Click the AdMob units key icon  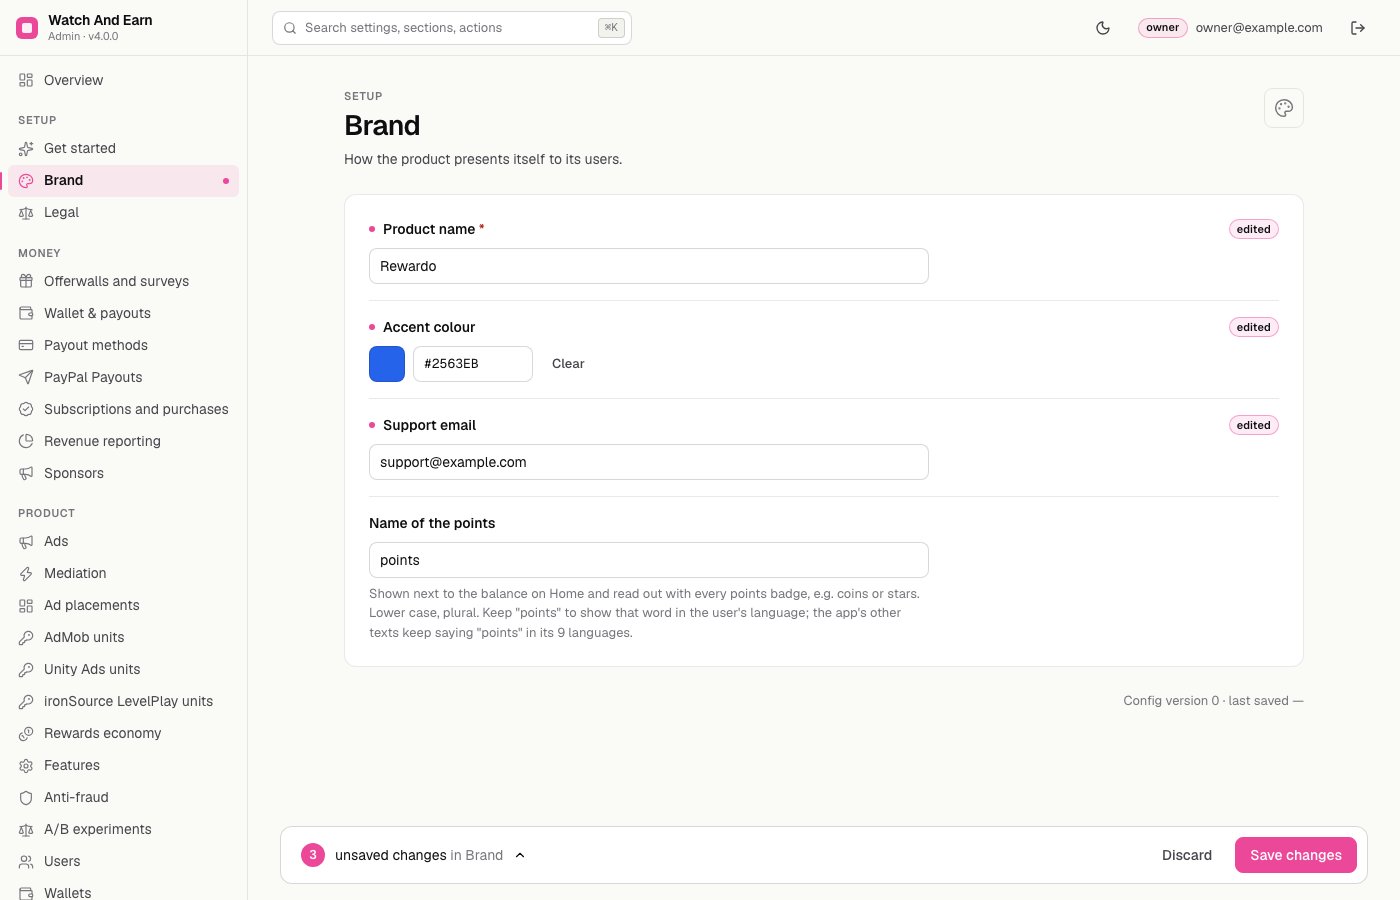pos(26,637)
